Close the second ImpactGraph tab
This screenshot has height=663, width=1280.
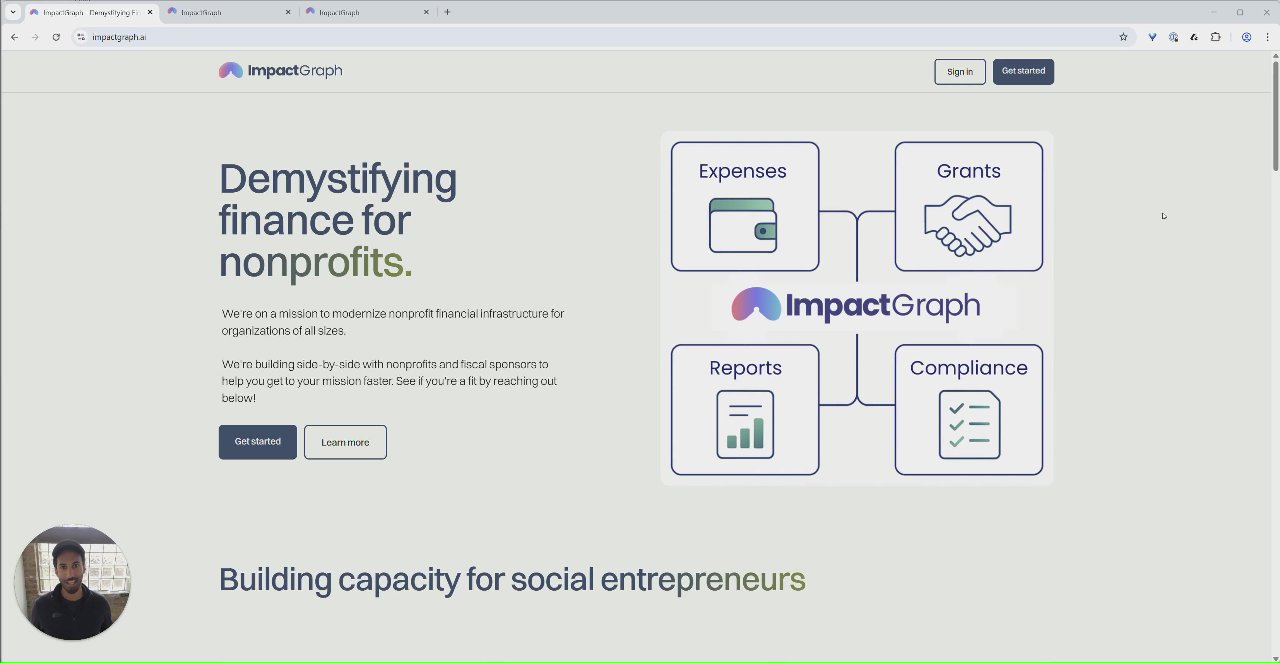click(288, 12)
